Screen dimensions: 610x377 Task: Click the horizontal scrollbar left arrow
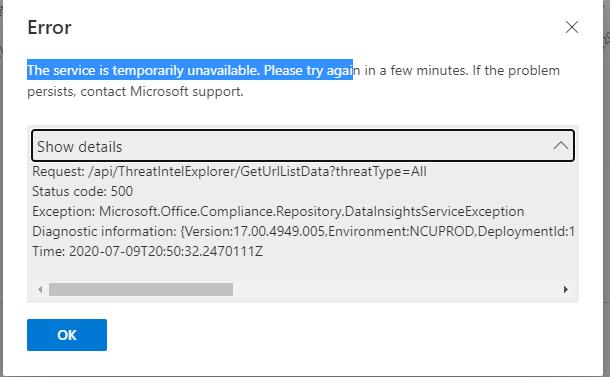[40, 289]
